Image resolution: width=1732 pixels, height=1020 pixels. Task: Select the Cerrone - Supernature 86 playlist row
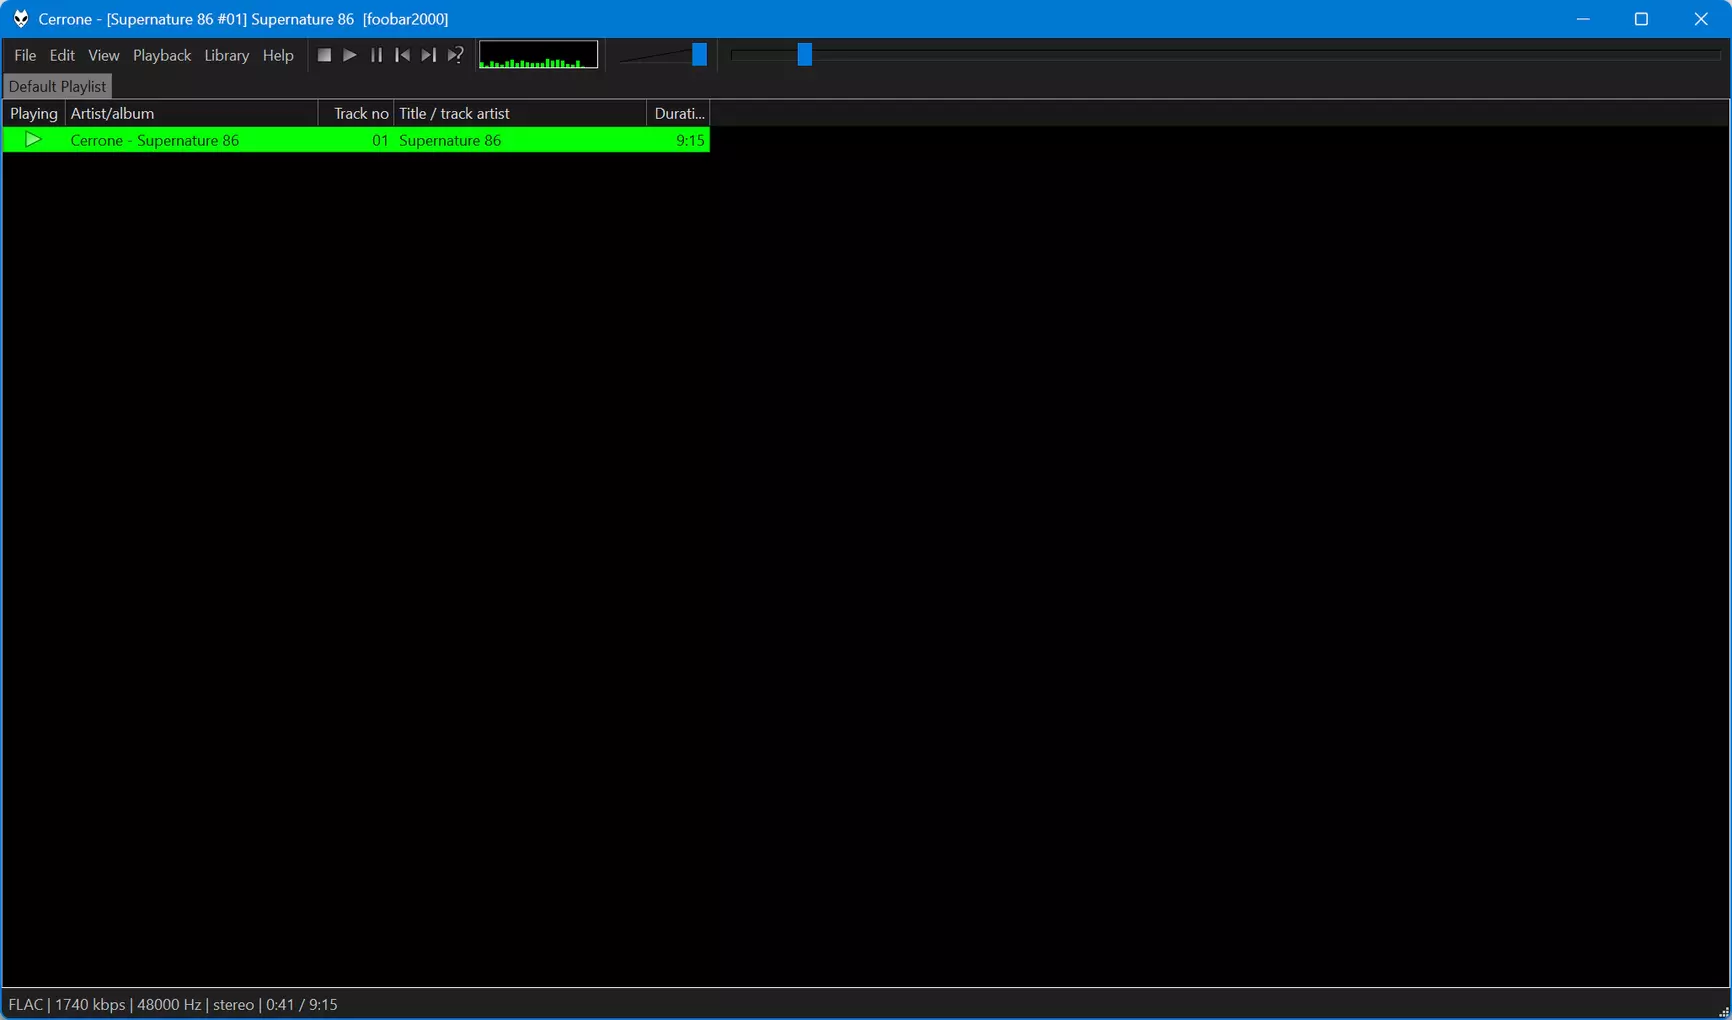(356, 140)
